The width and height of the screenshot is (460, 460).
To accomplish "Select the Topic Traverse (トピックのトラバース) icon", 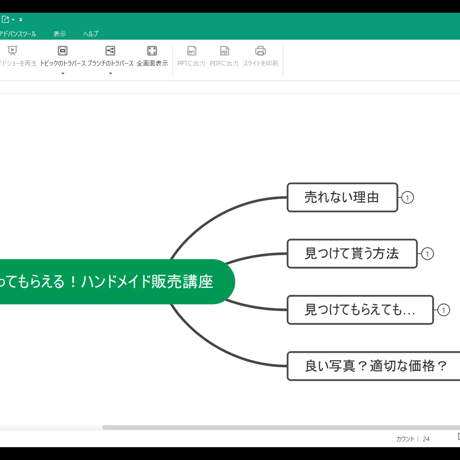I will tap(63, 51).
